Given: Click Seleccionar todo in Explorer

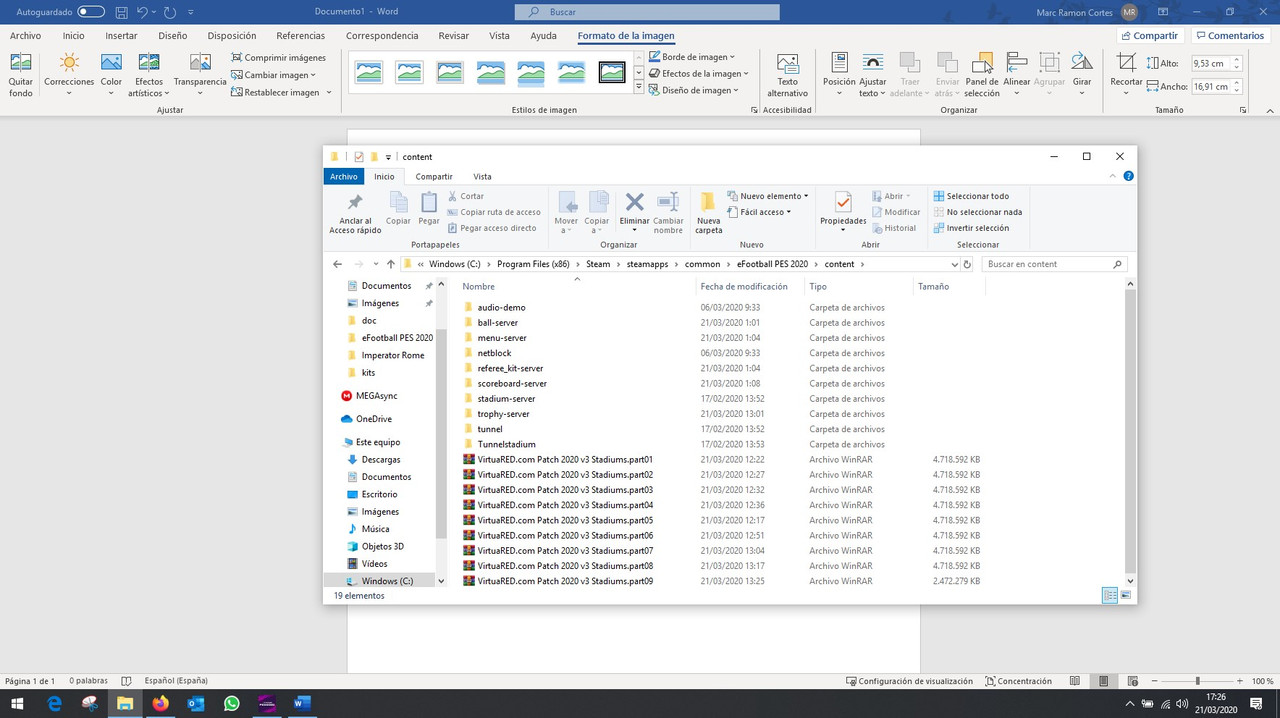Looking at the screenshot, I should [971, 196].
